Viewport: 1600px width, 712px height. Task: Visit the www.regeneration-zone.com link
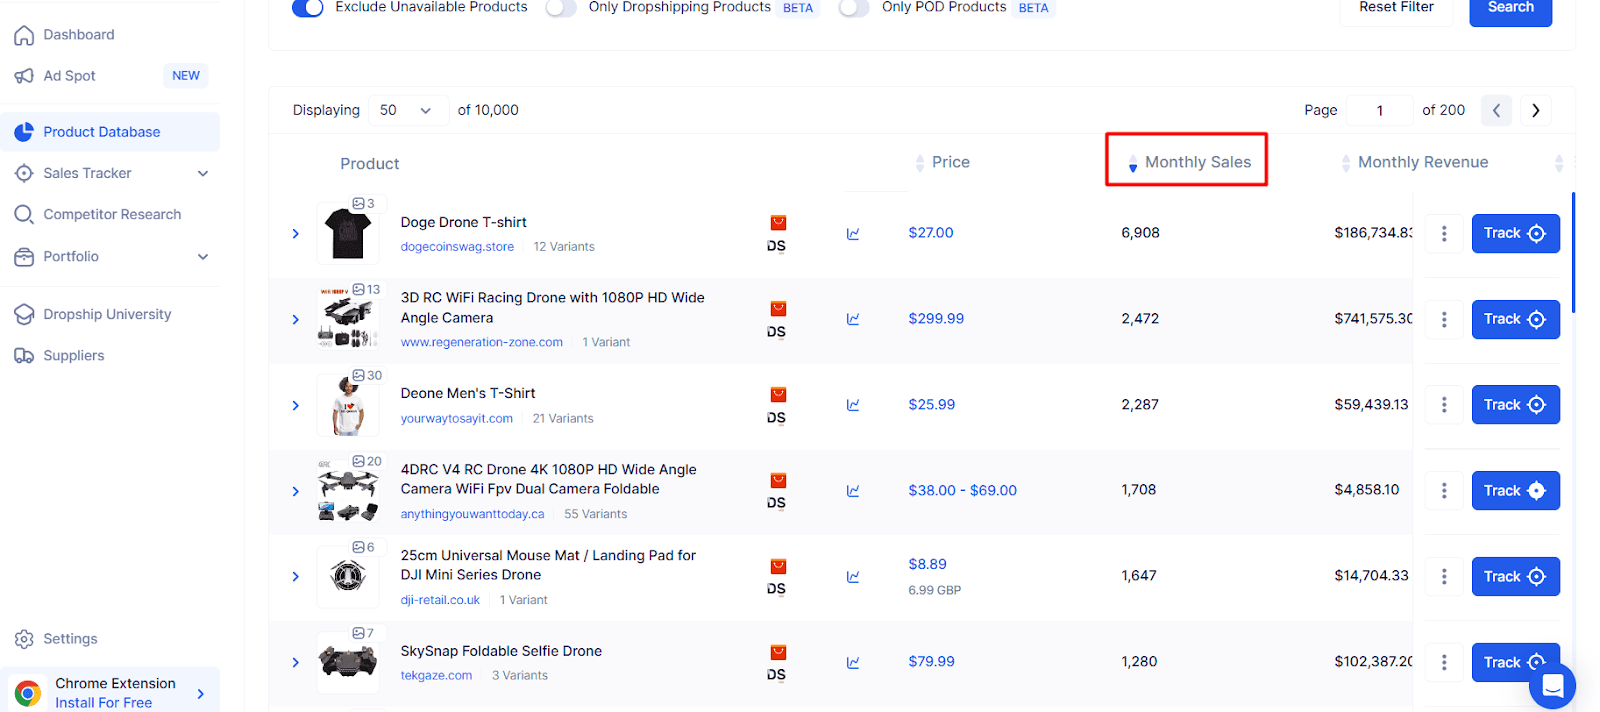click(x=482, y=342)
